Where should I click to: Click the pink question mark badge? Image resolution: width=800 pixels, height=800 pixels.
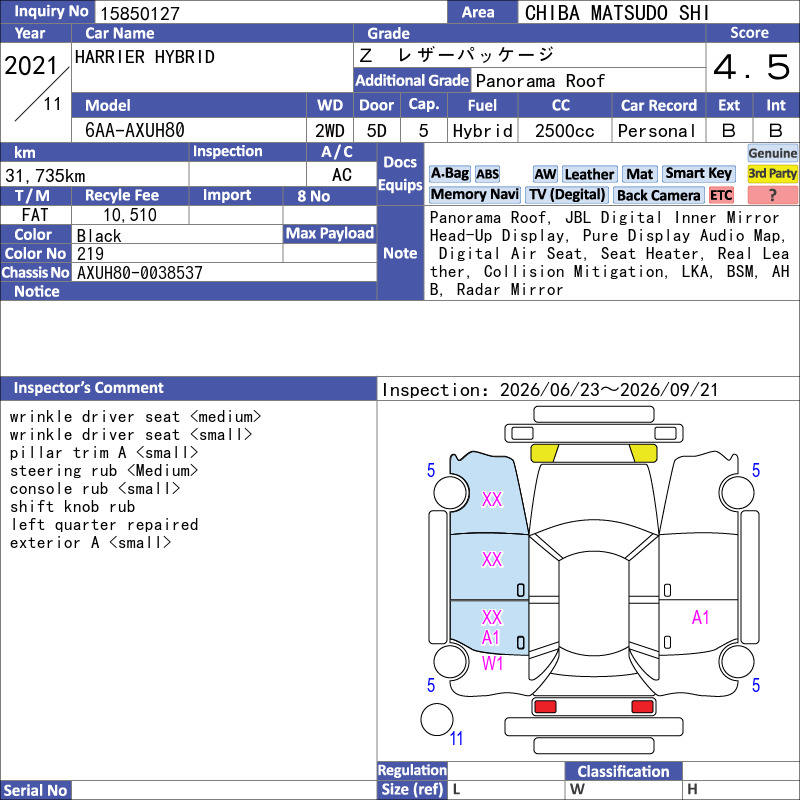click(772, 195)
